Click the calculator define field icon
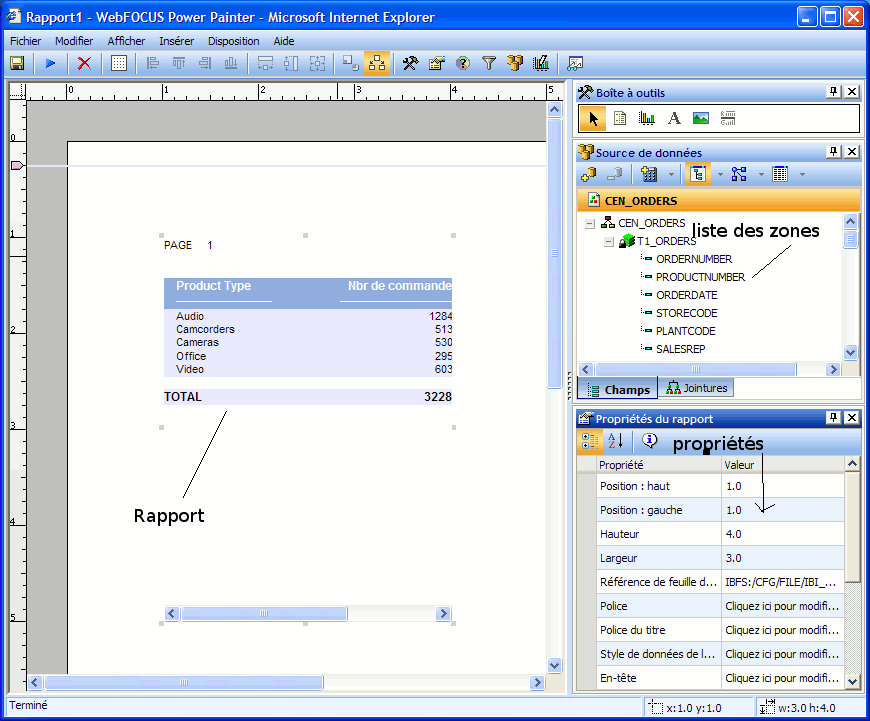 pyautogui.click(x=649, y=174)
